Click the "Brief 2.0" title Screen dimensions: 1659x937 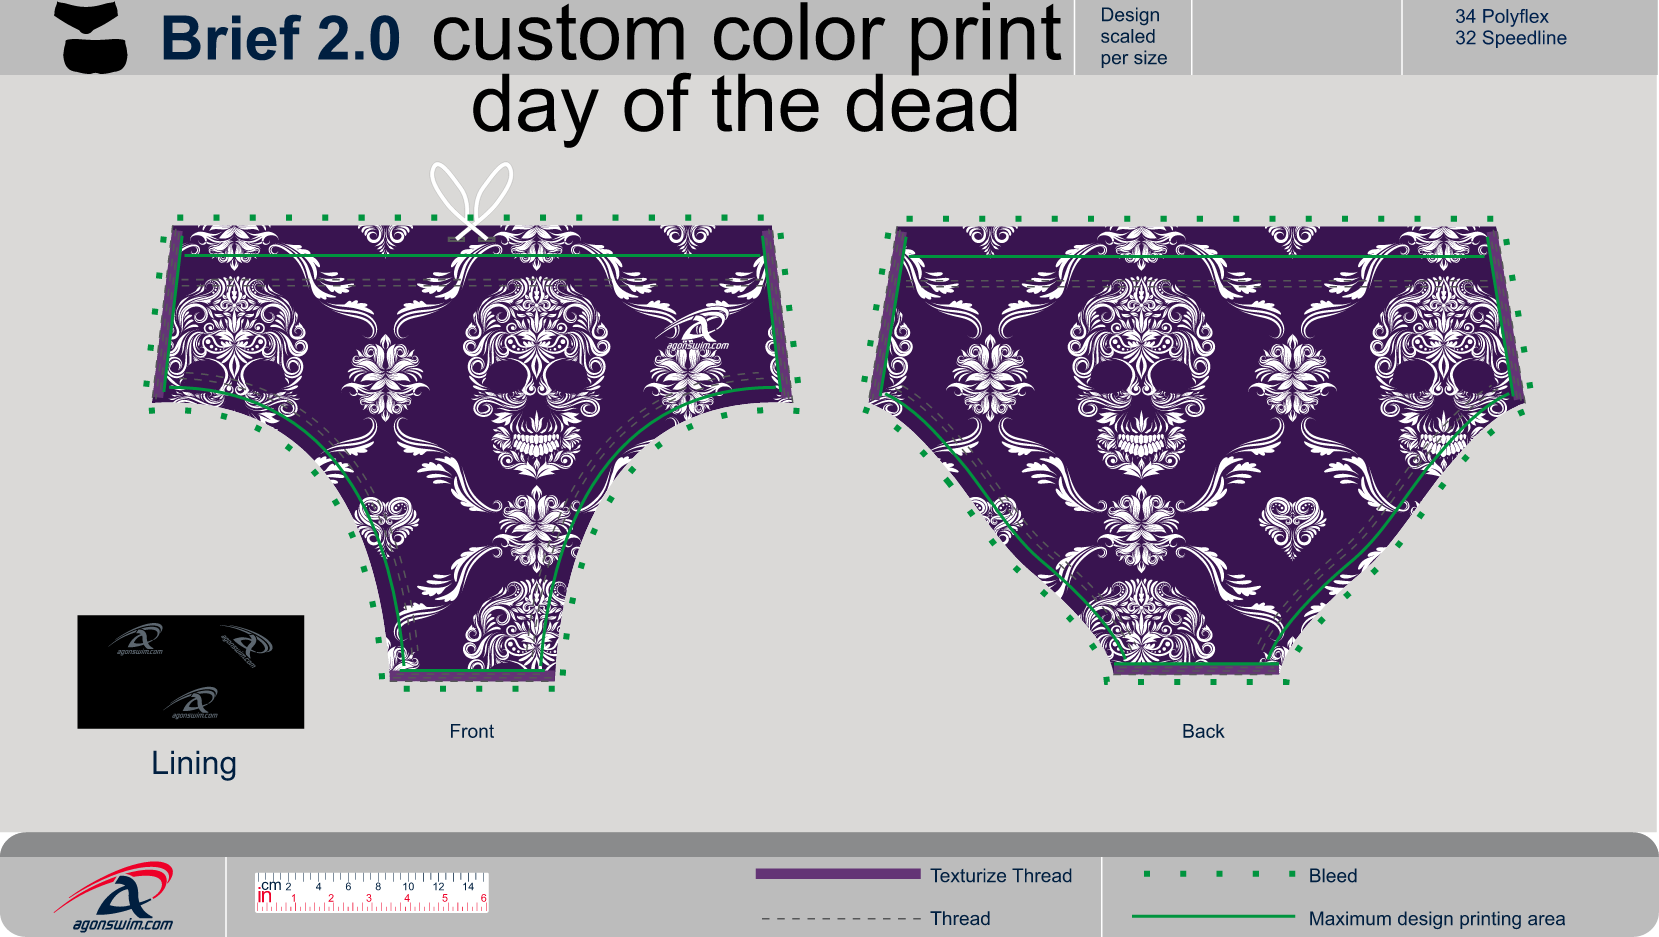coord(280,39)
